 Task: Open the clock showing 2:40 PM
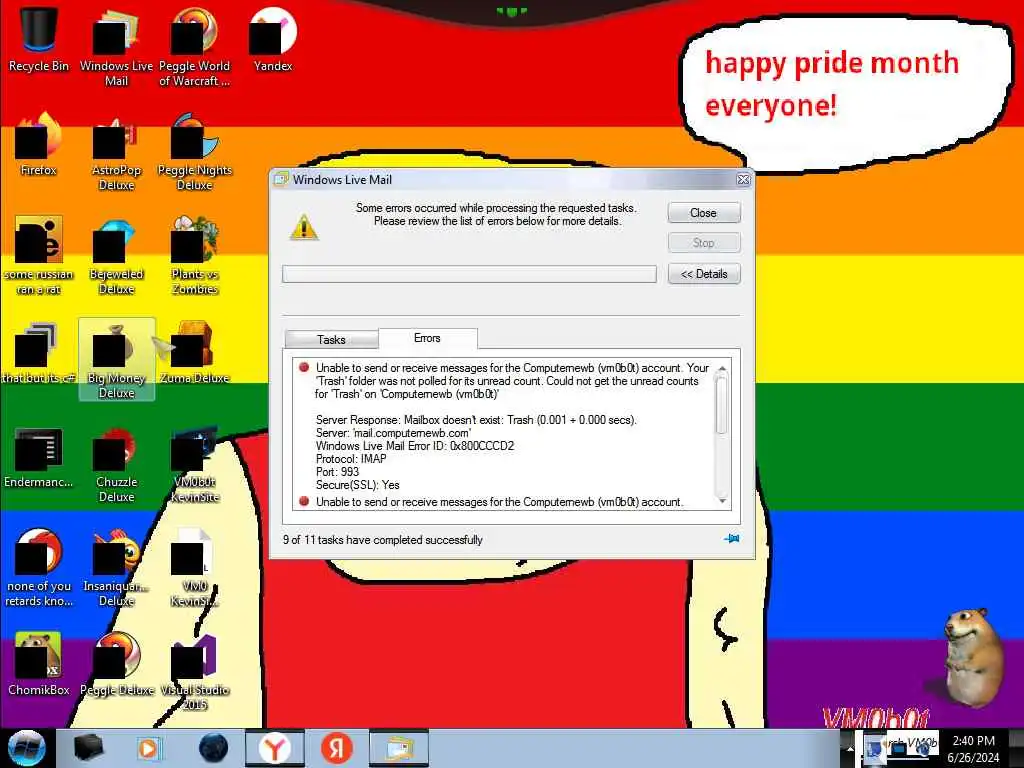click(973, 749)
